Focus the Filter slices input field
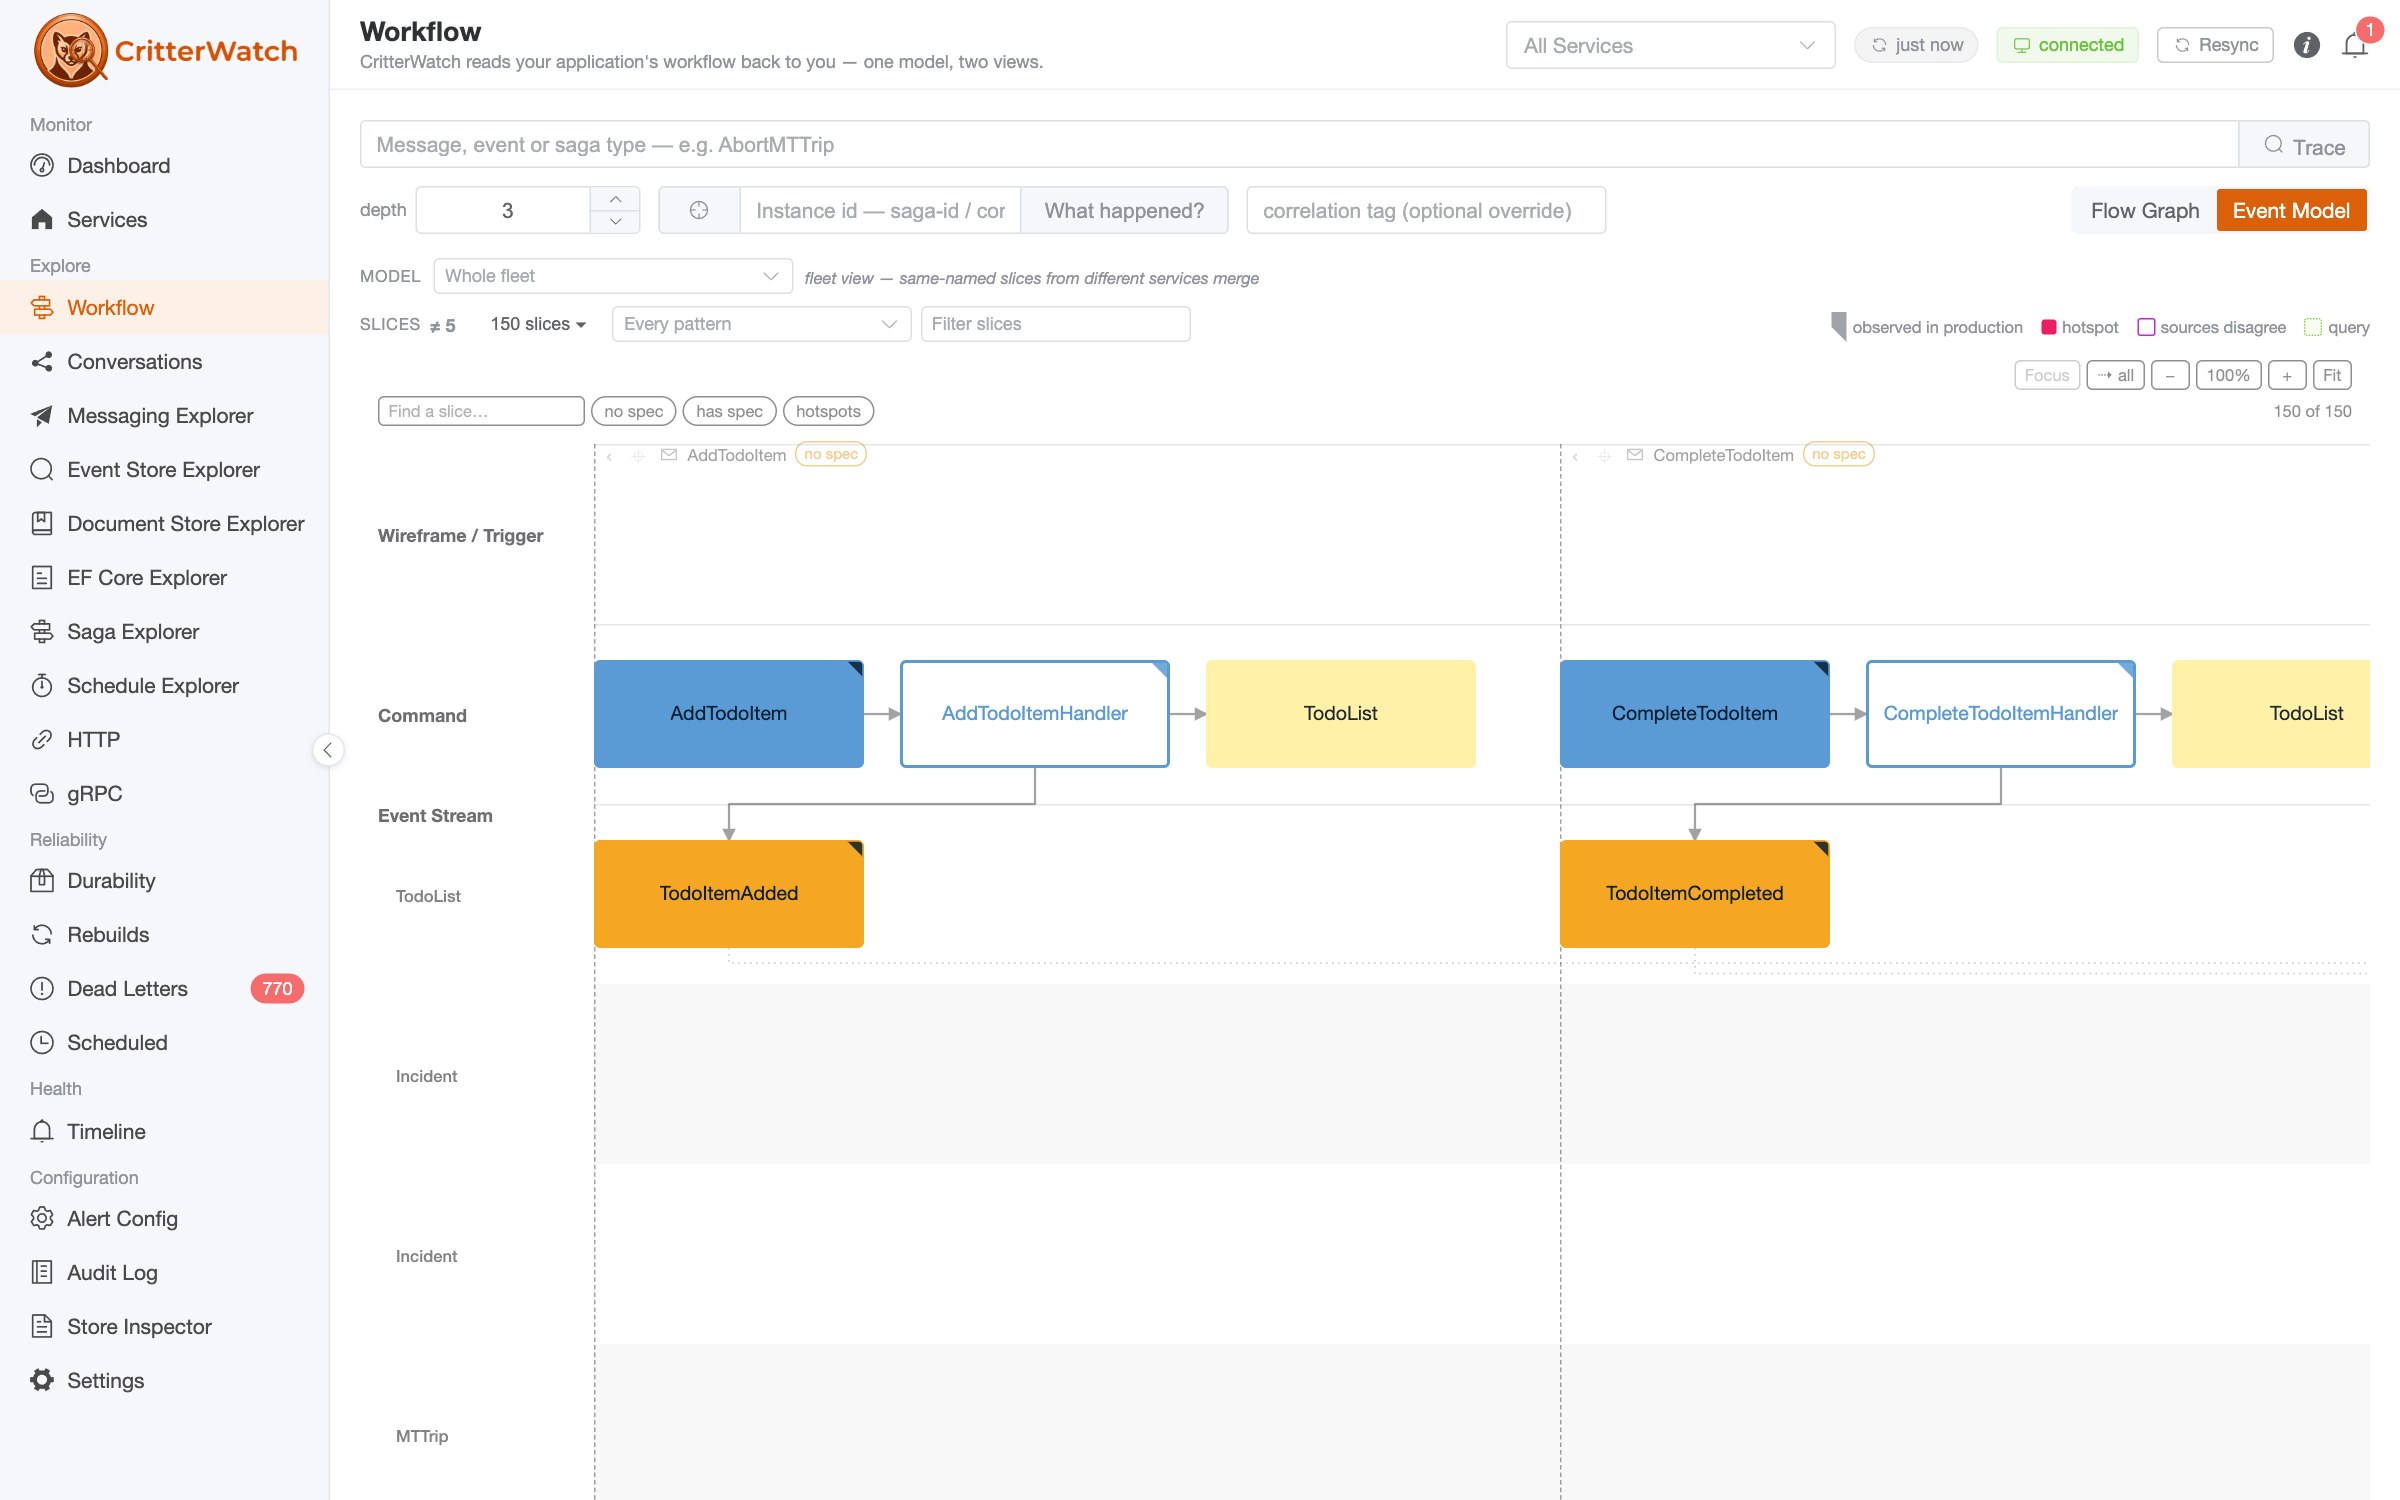 tap(1055, 324)
